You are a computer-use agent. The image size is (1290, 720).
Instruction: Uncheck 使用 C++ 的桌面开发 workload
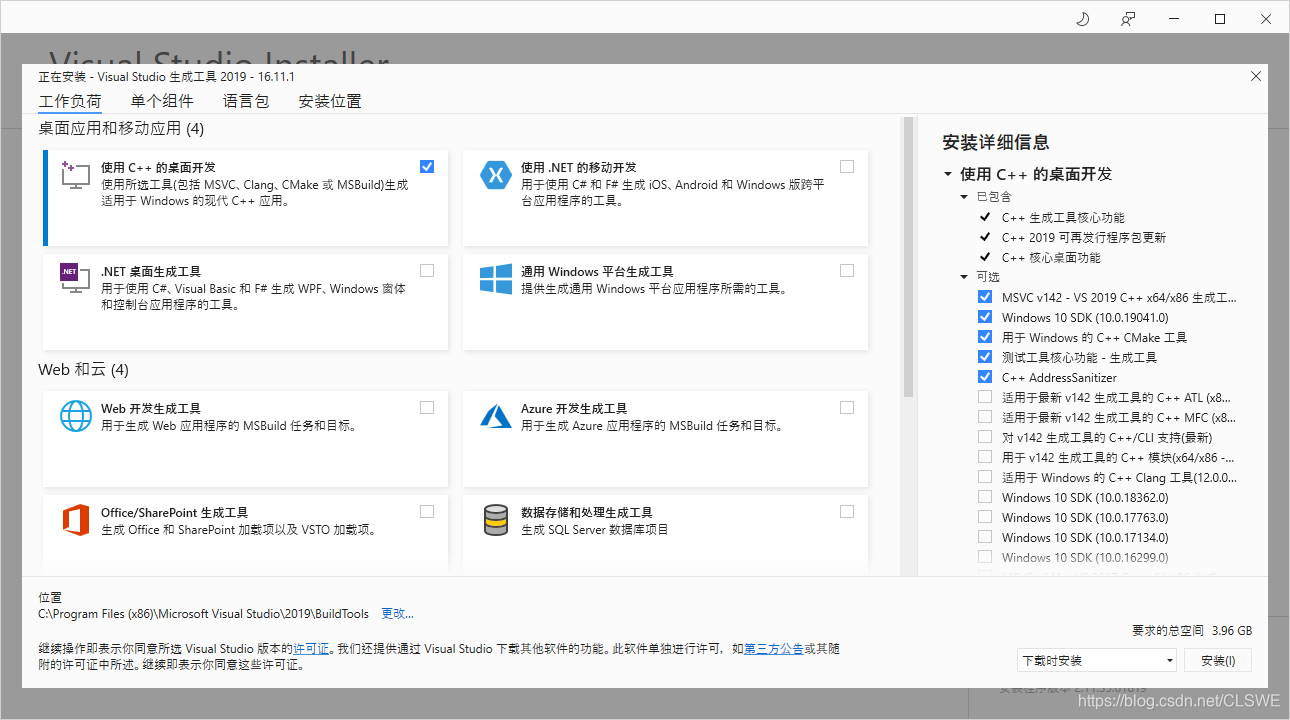pyautogui.click(x=427, y=166)
